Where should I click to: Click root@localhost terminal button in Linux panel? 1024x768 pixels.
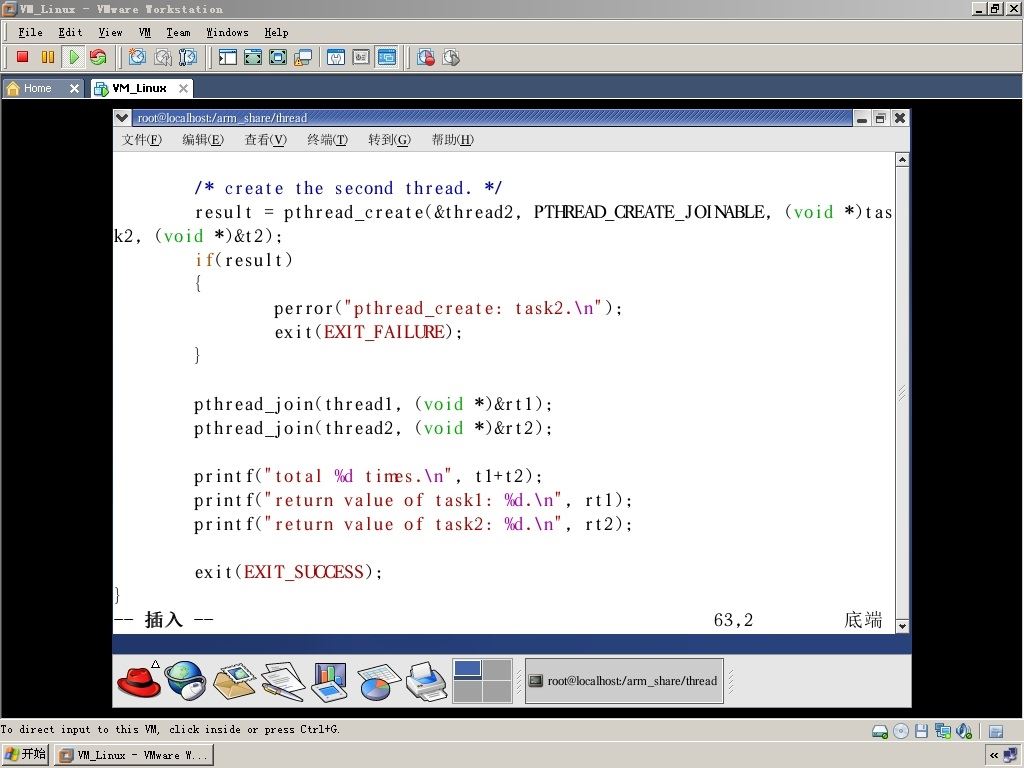[624, 681]
